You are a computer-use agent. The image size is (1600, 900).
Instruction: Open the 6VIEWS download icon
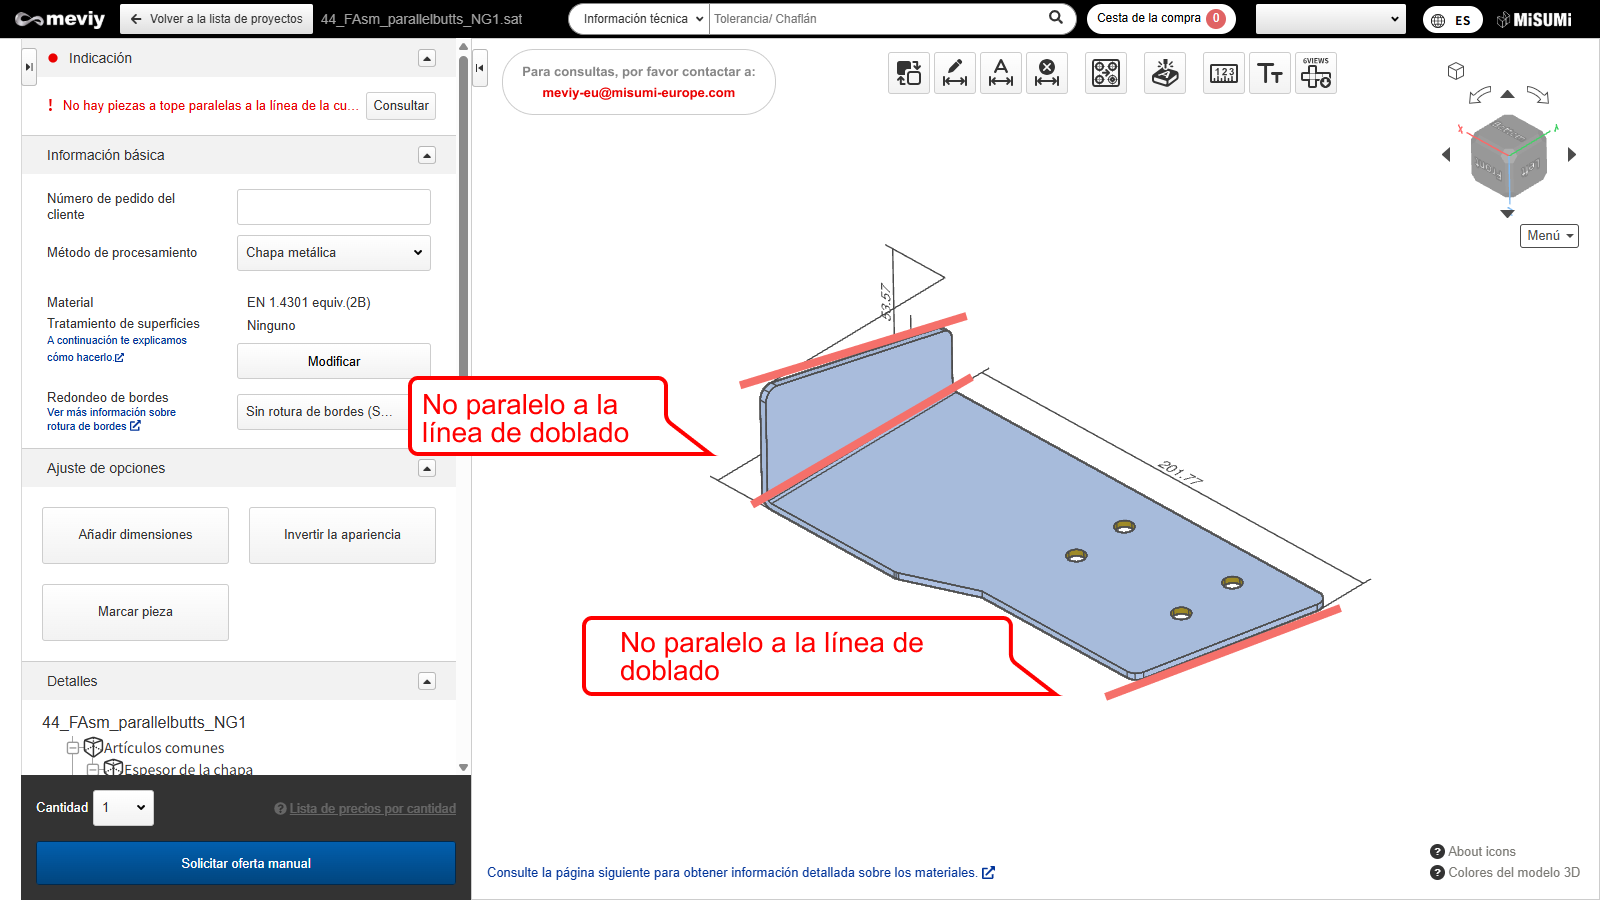[x=1315, y=73]
